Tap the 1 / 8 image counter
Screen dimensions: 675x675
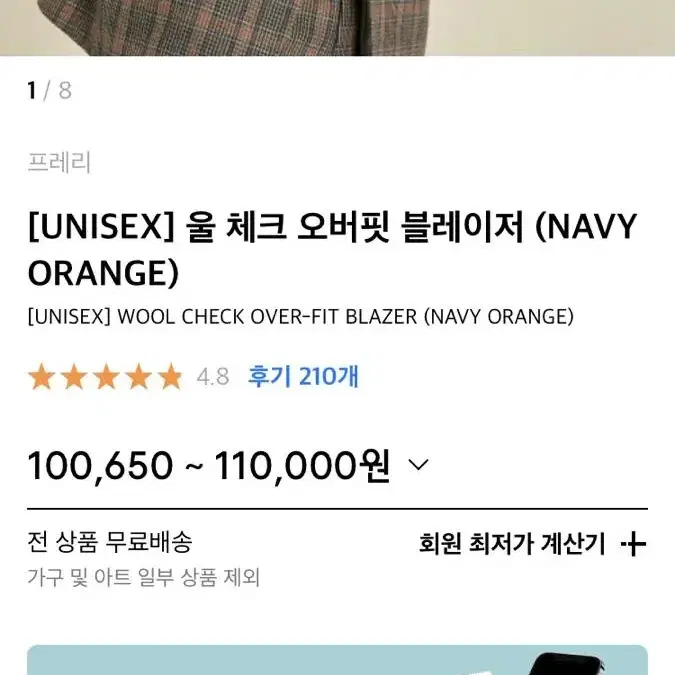point(49,90)
